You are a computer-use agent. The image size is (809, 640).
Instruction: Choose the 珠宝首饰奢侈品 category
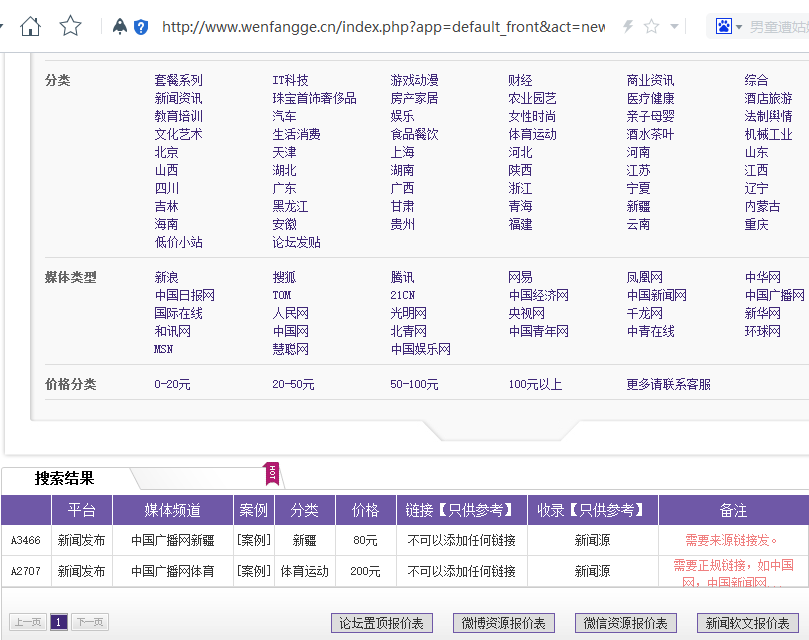(x=315, y=99)
